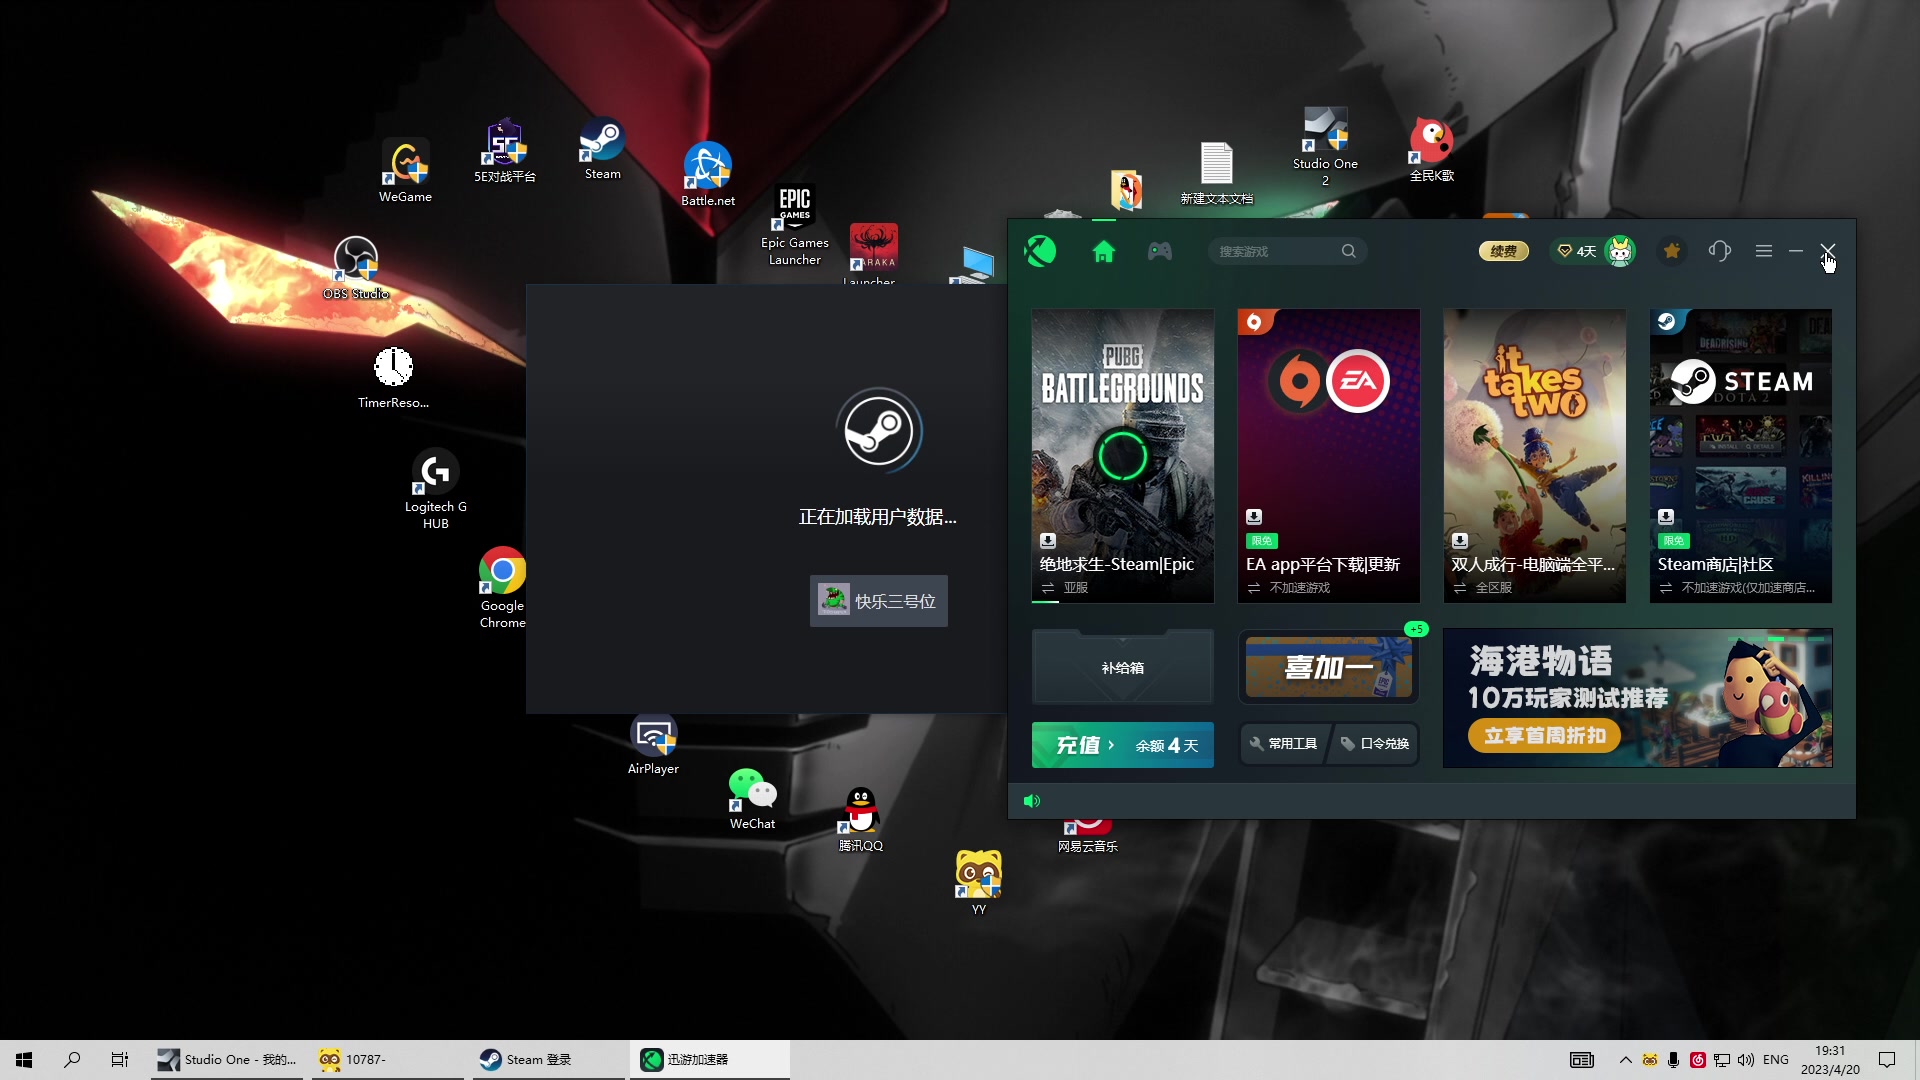1920x1080 pixels.
Task: Change Steam store acceleration mode option
Action: pos(1738,588)
